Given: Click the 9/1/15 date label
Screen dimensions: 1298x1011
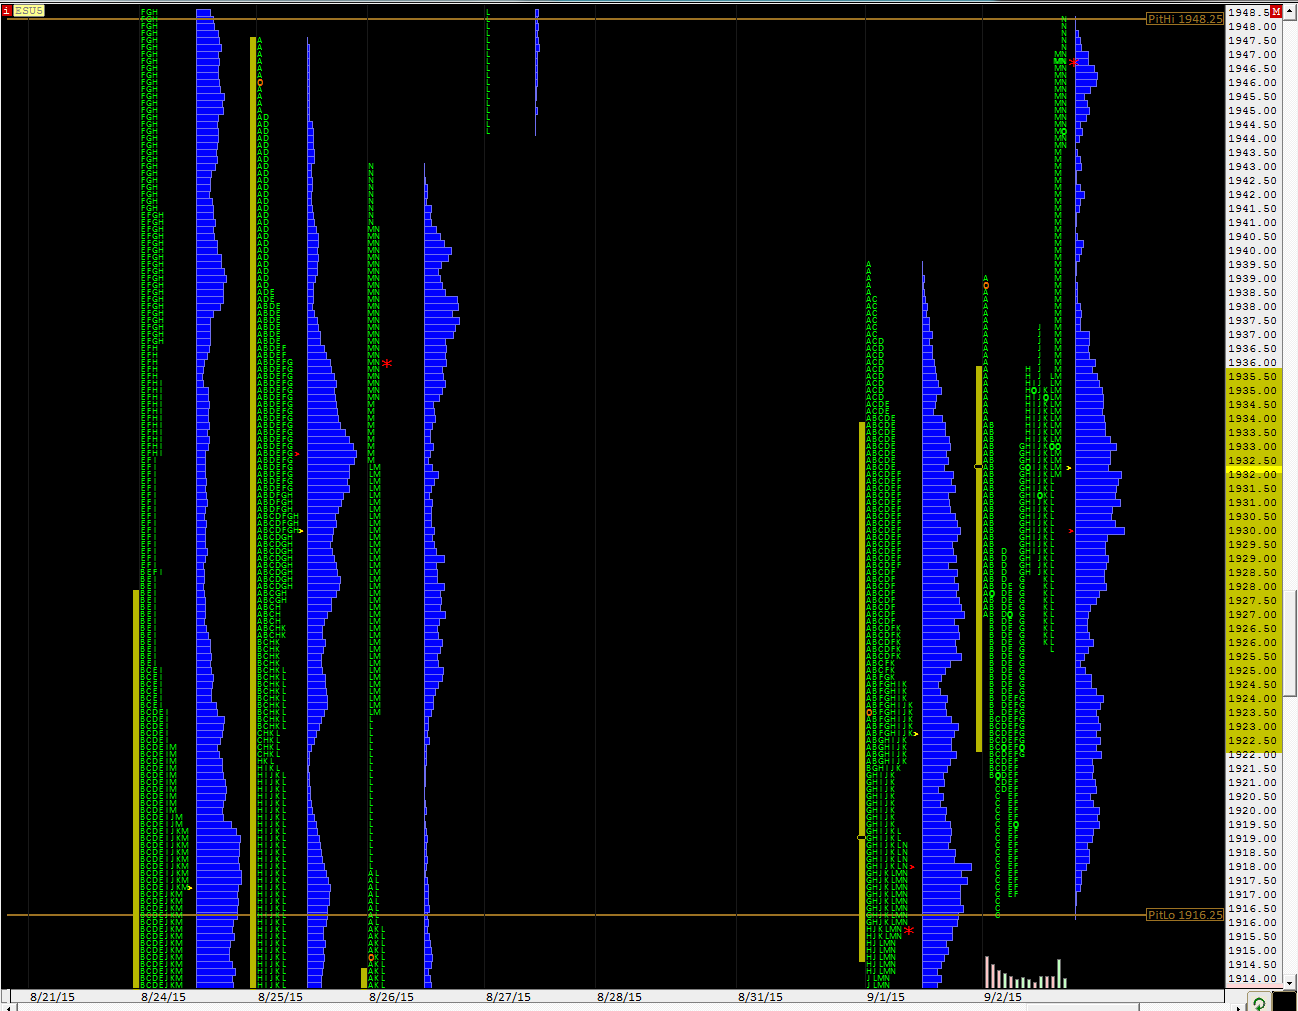Looking at the screenshot, I should (x=885, y=997).
